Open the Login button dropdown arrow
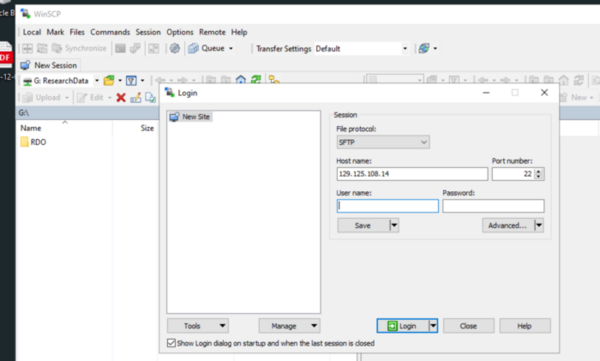Screen dimensions: 600x361 pyautogui.click(x=433, y=326)
